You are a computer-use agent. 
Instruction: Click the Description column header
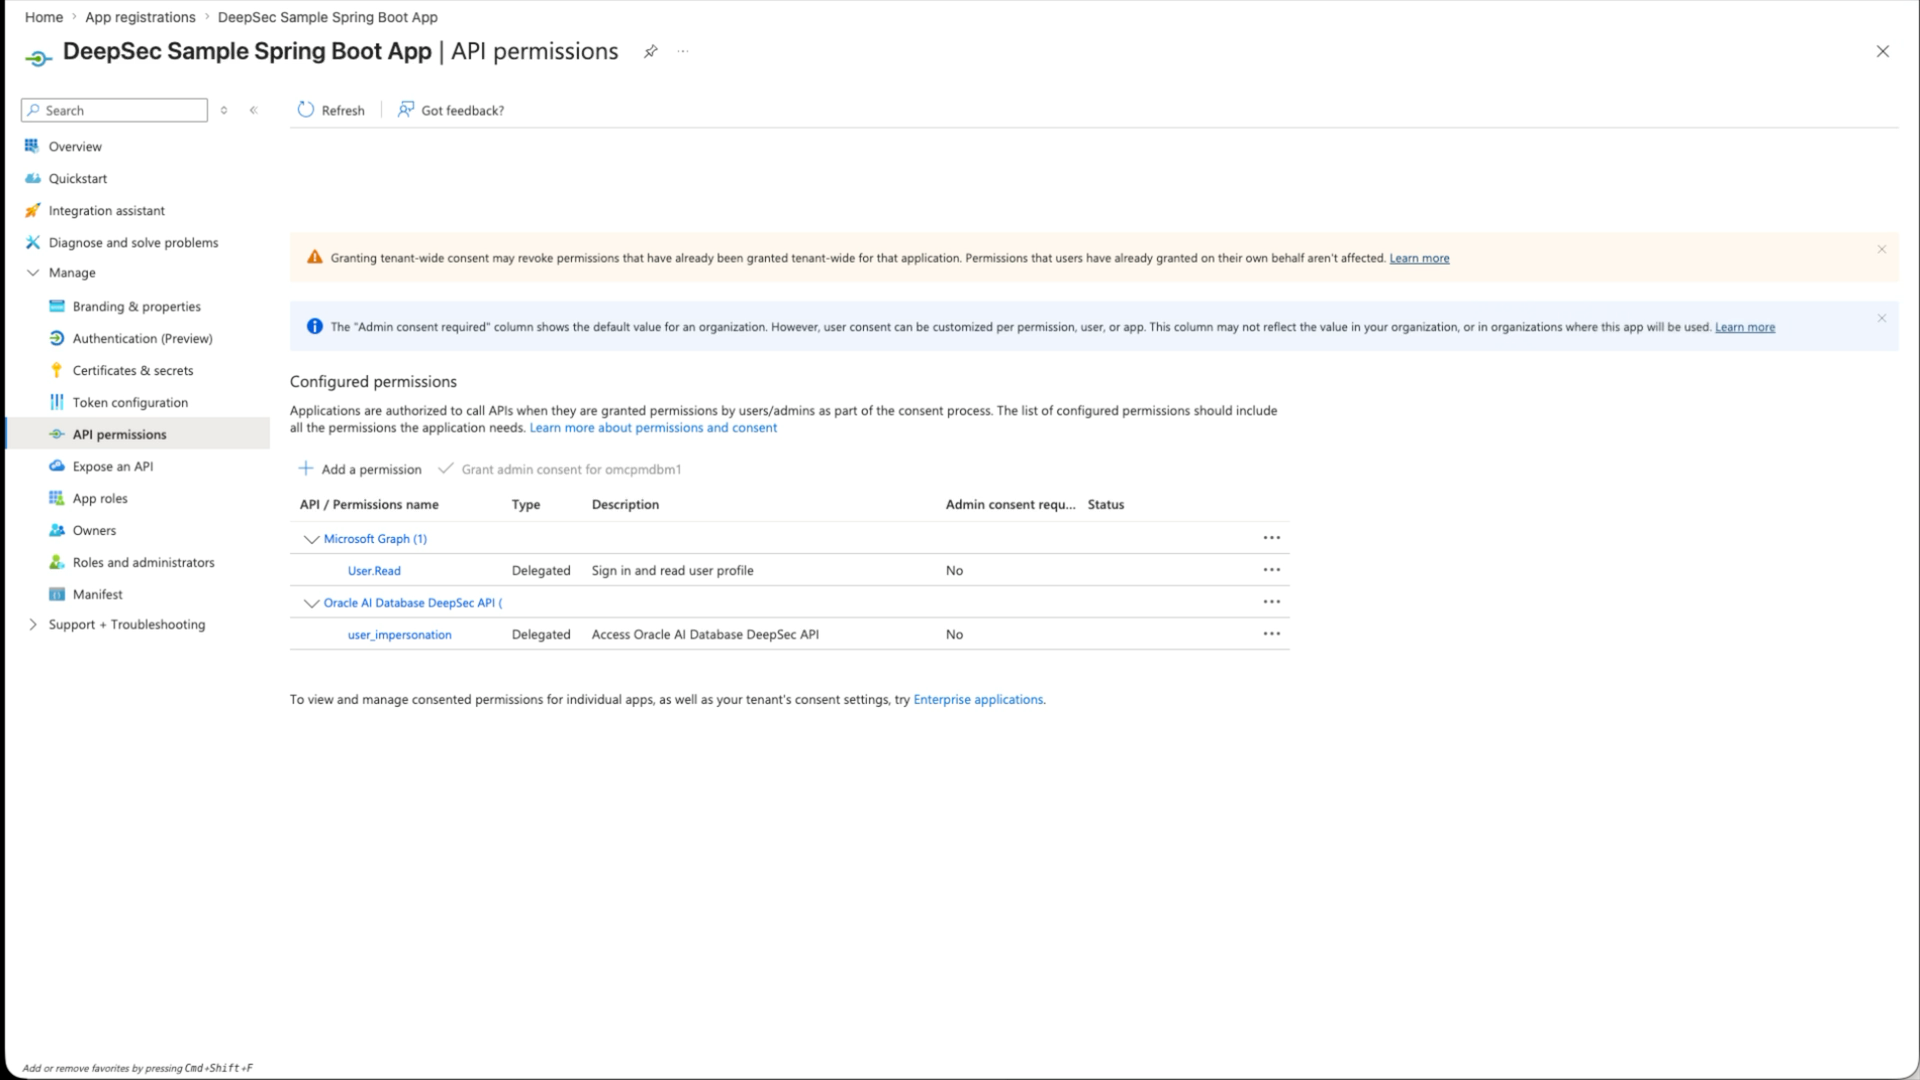625,504
